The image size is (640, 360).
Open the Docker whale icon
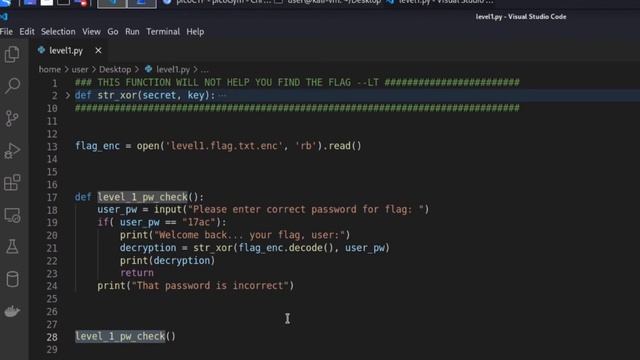[x=12, y=311]
